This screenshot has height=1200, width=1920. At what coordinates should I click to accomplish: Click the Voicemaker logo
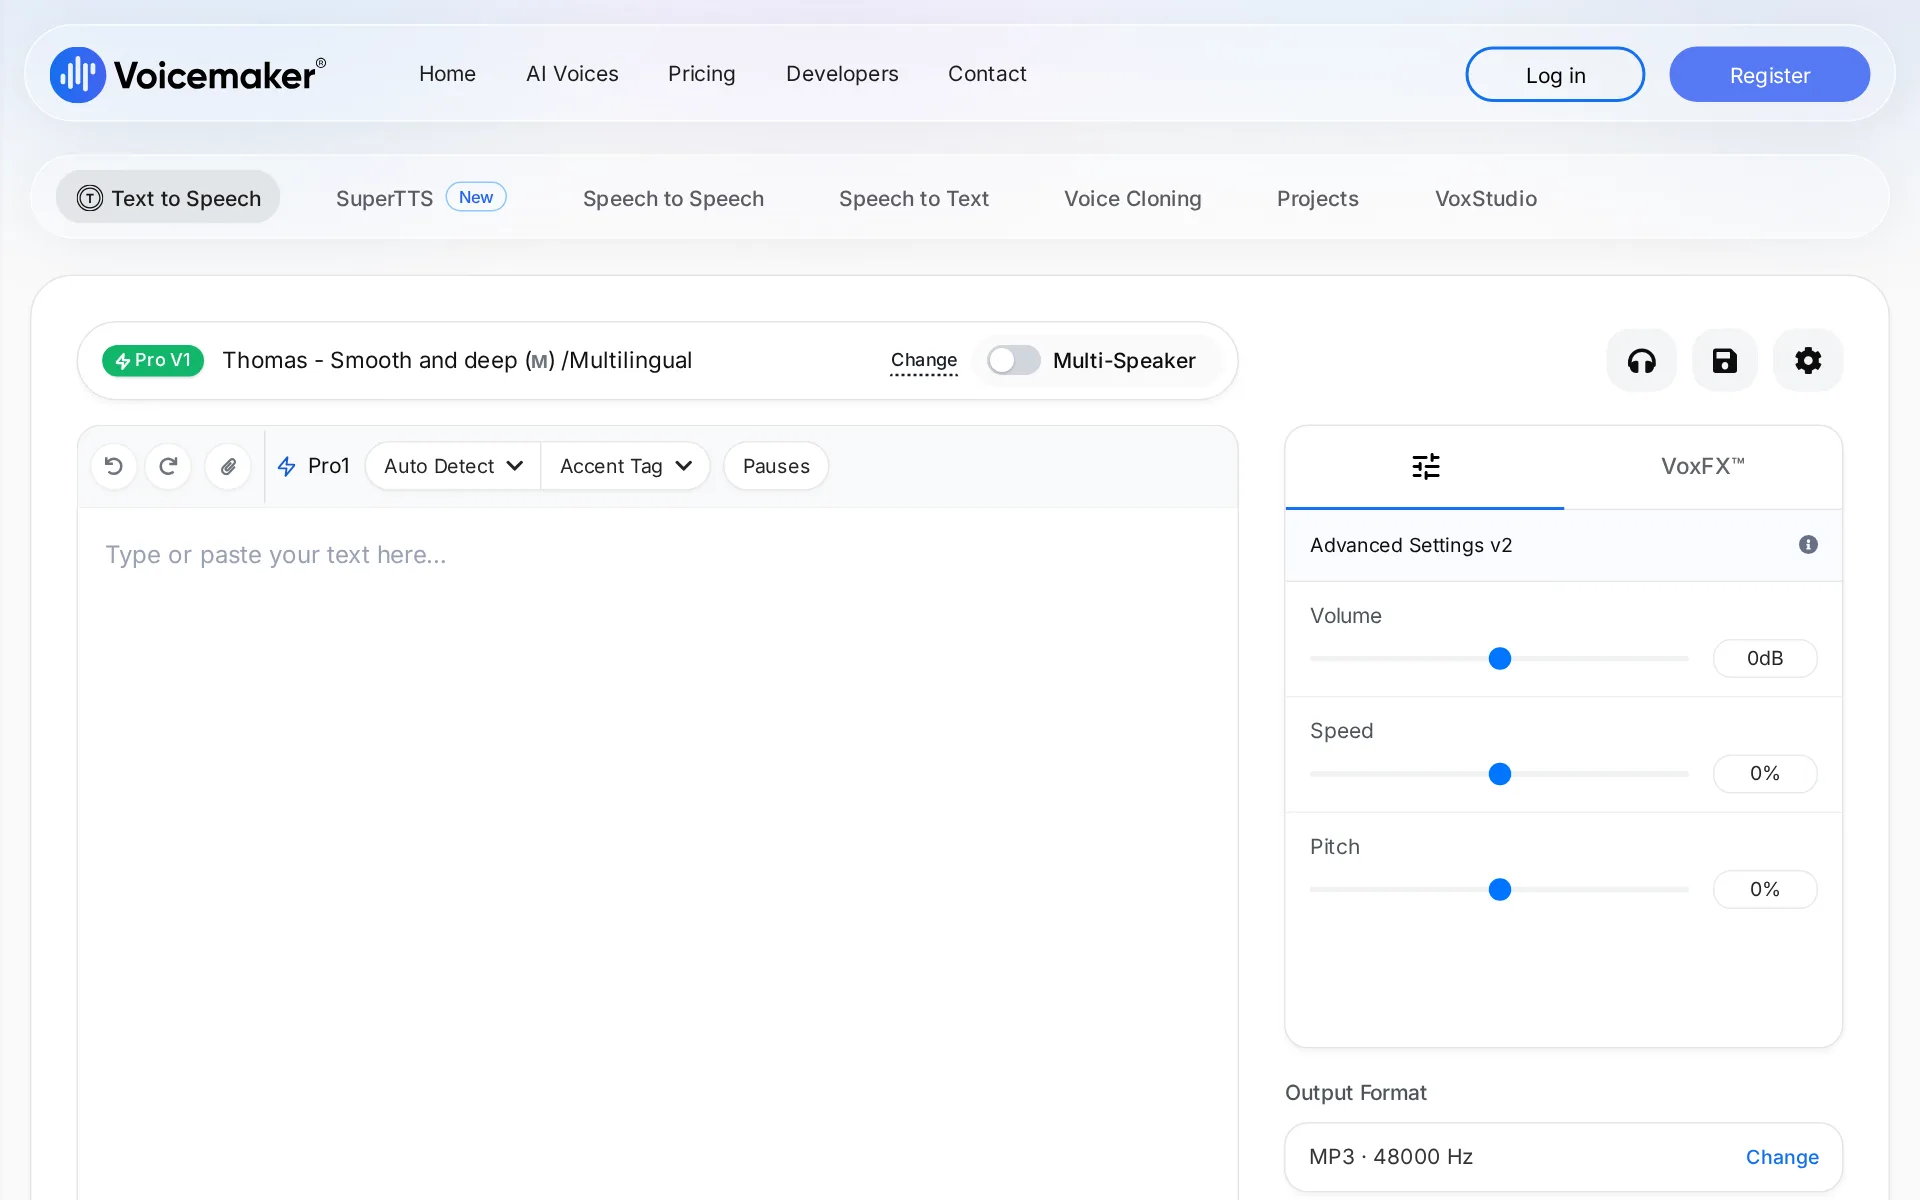pyautogui.click(x=188, y=74)
